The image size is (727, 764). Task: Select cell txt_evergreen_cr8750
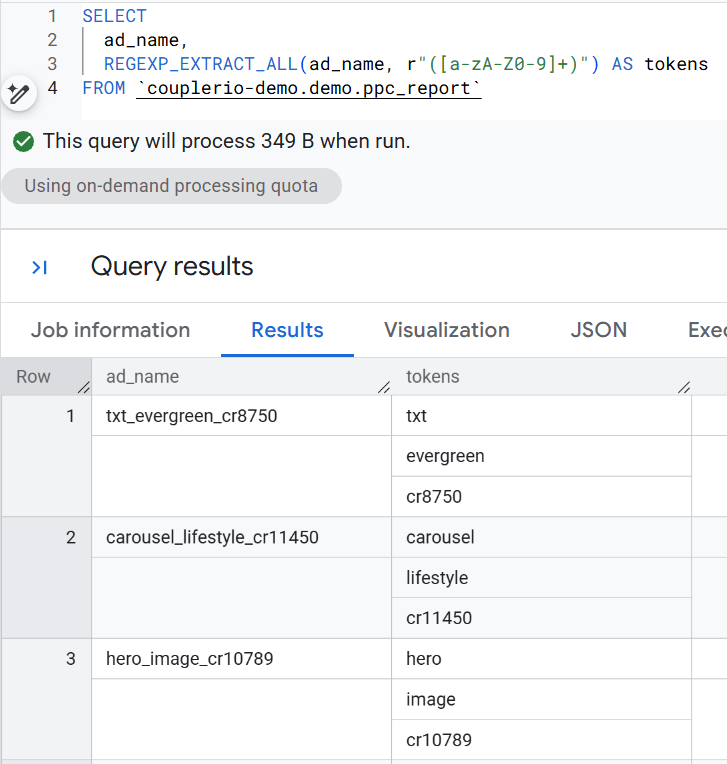[x=242, y=416]
